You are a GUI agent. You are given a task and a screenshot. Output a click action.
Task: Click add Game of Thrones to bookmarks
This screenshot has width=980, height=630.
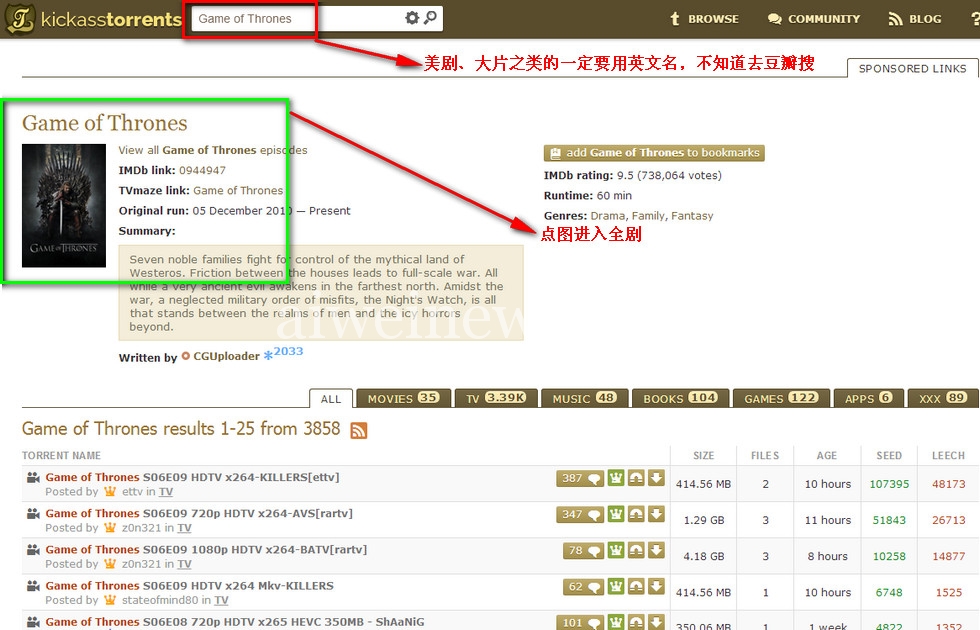(x=654, y=153)
